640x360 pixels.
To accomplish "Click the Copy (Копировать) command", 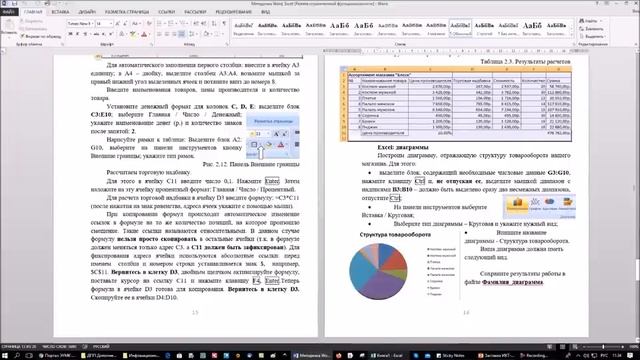I will tap(33, 29).
